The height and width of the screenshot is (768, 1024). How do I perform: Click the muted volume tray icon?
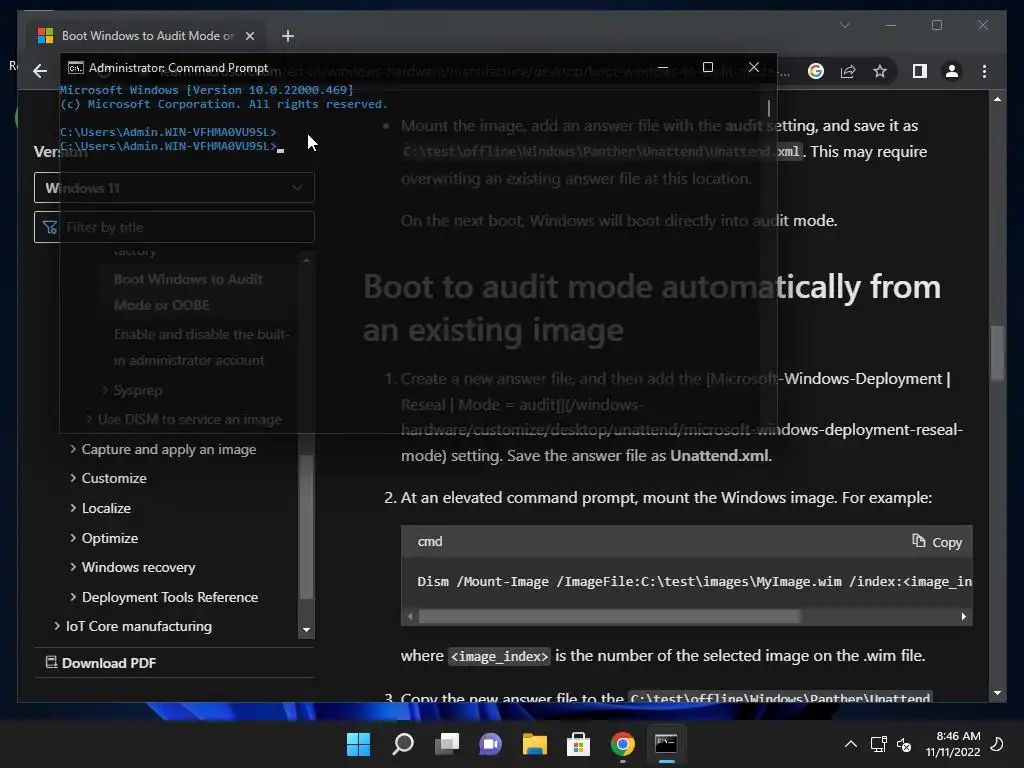[x=904, y=744]
